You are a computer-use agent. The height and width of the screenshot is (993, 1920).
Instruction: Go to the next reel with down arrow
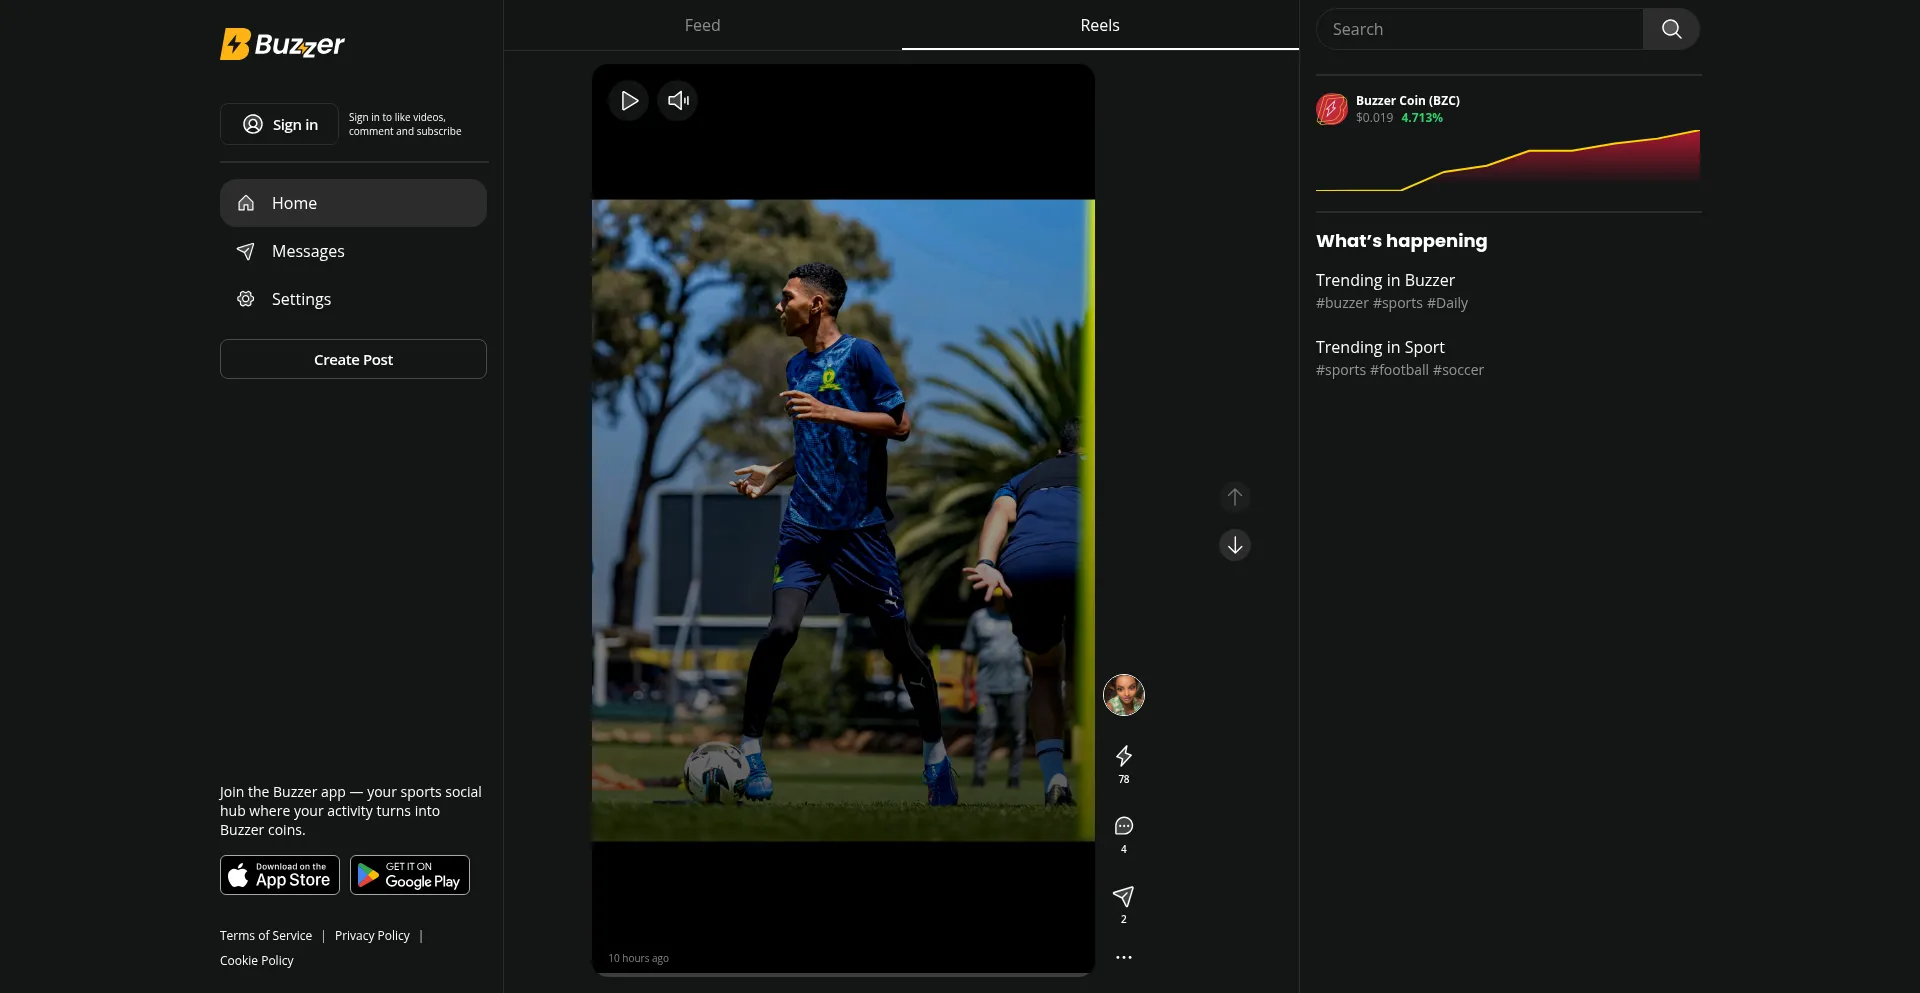[1235, 545]
